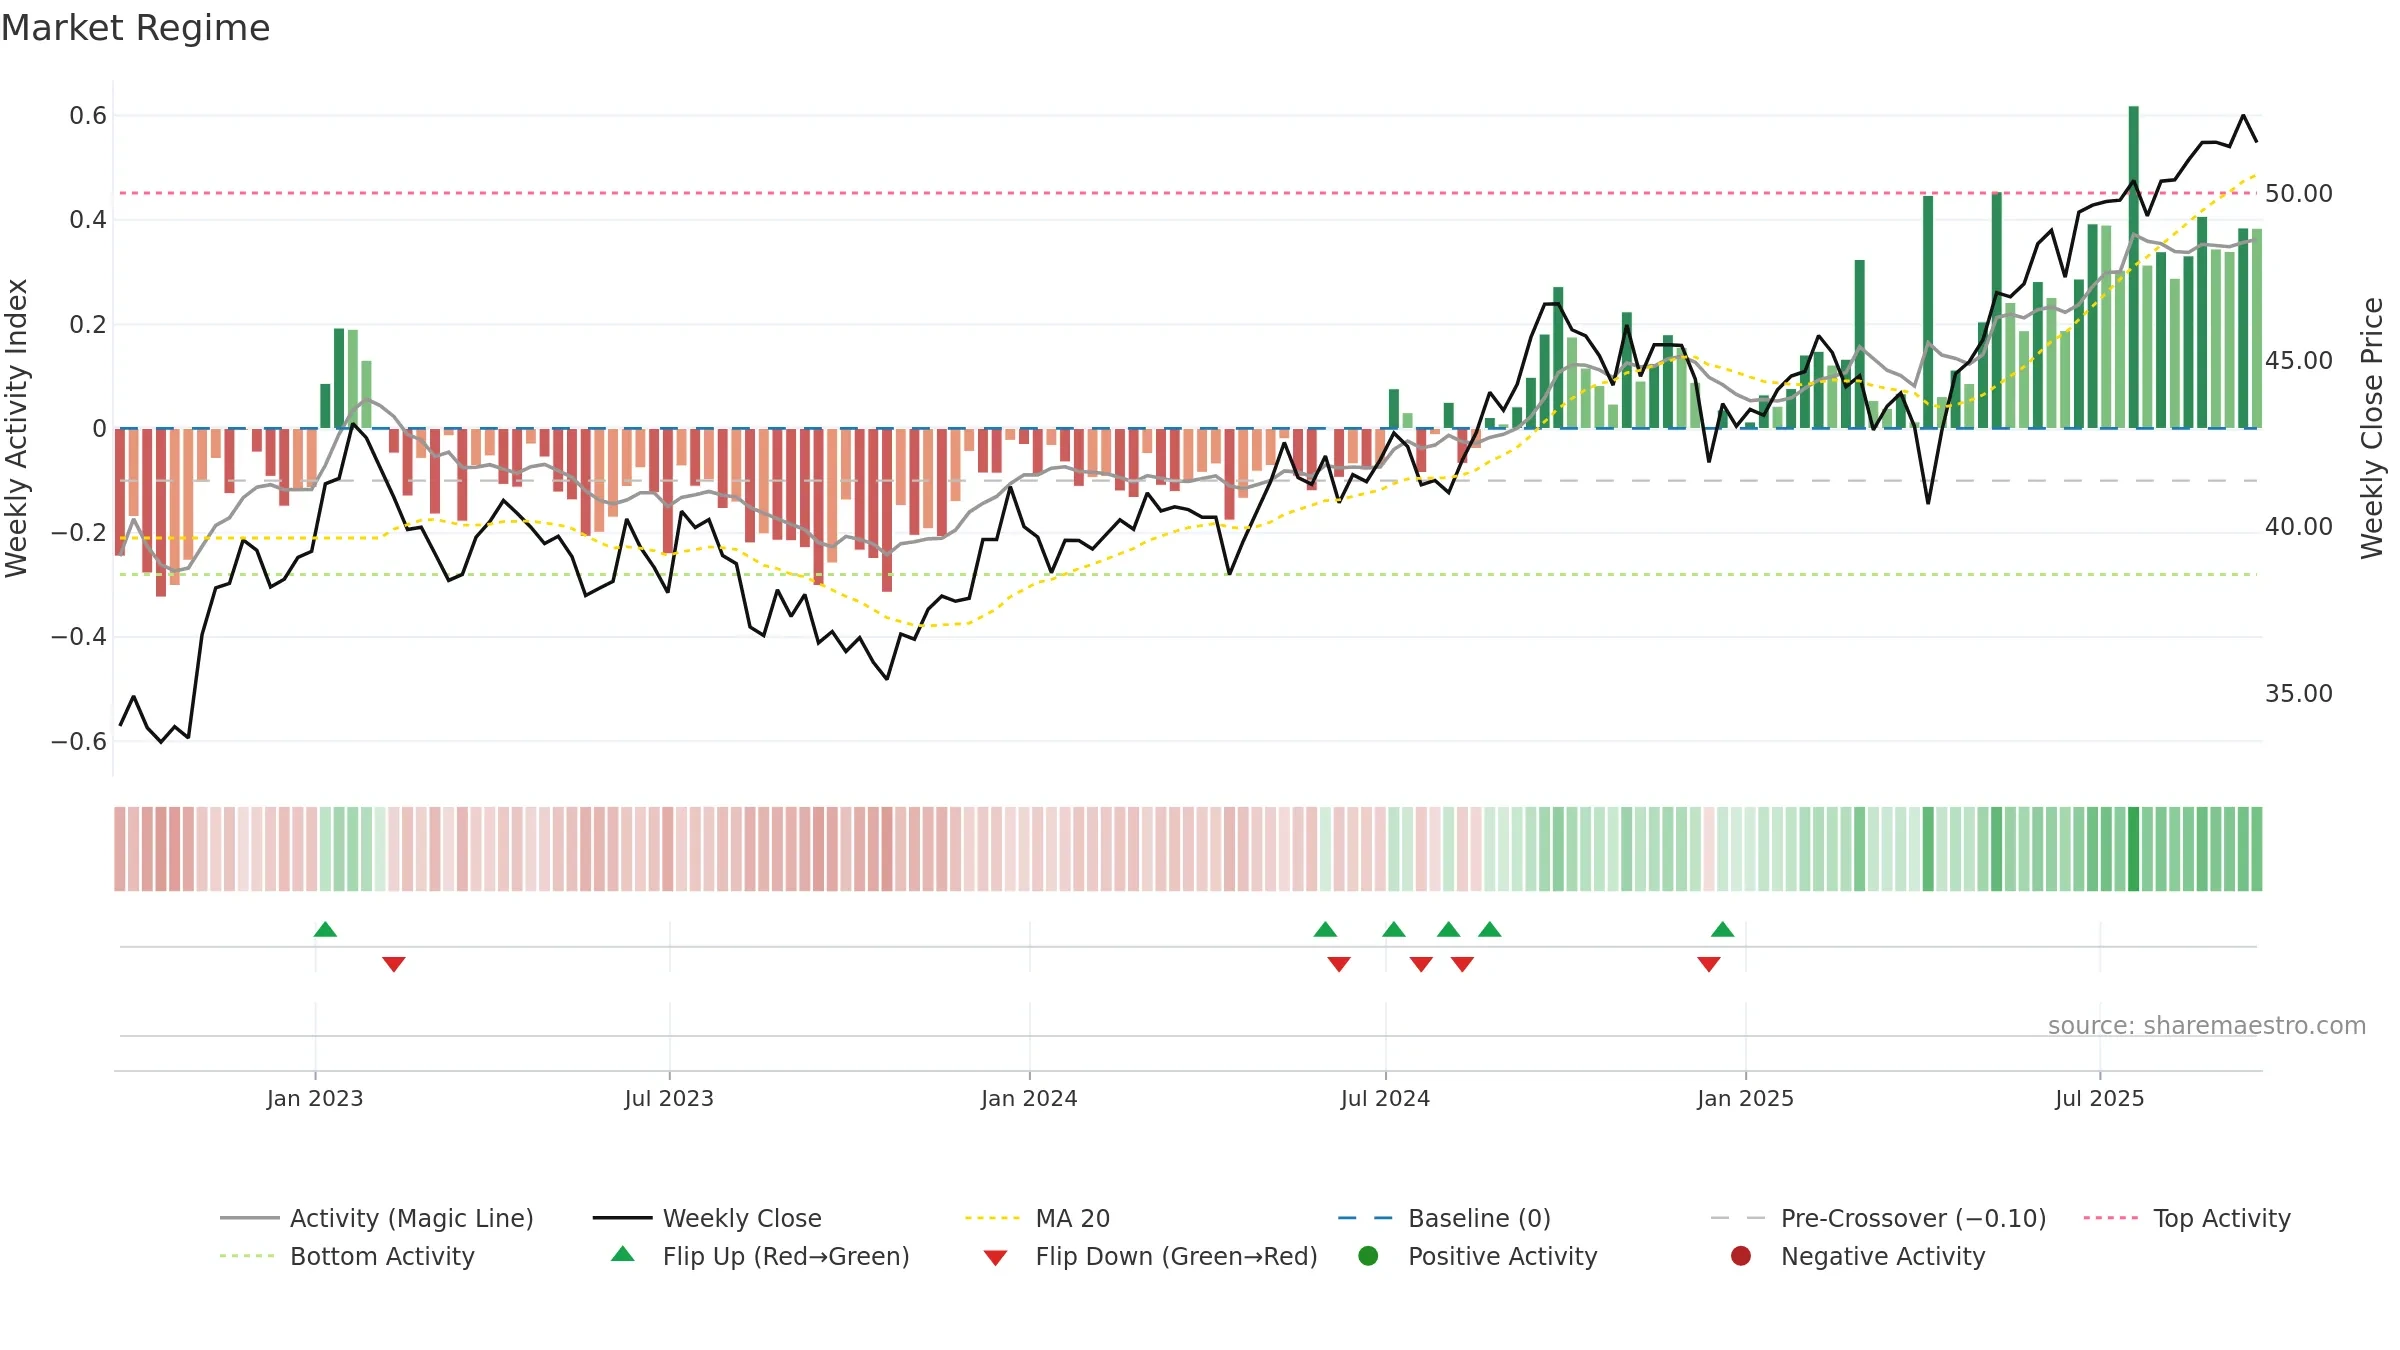Click the darkest green regime strip cell in mid-2025
The width and height of the screenshot is (2400, 1350).
tap(2134, 849)
